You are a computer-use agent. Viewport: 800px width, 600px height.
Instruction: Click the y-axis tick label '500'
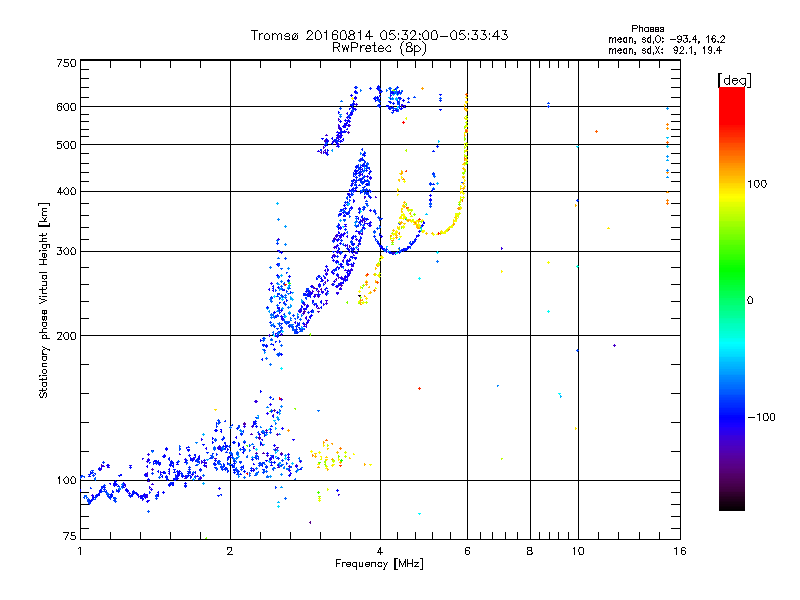pyautogui.click(x=66, y=145)
